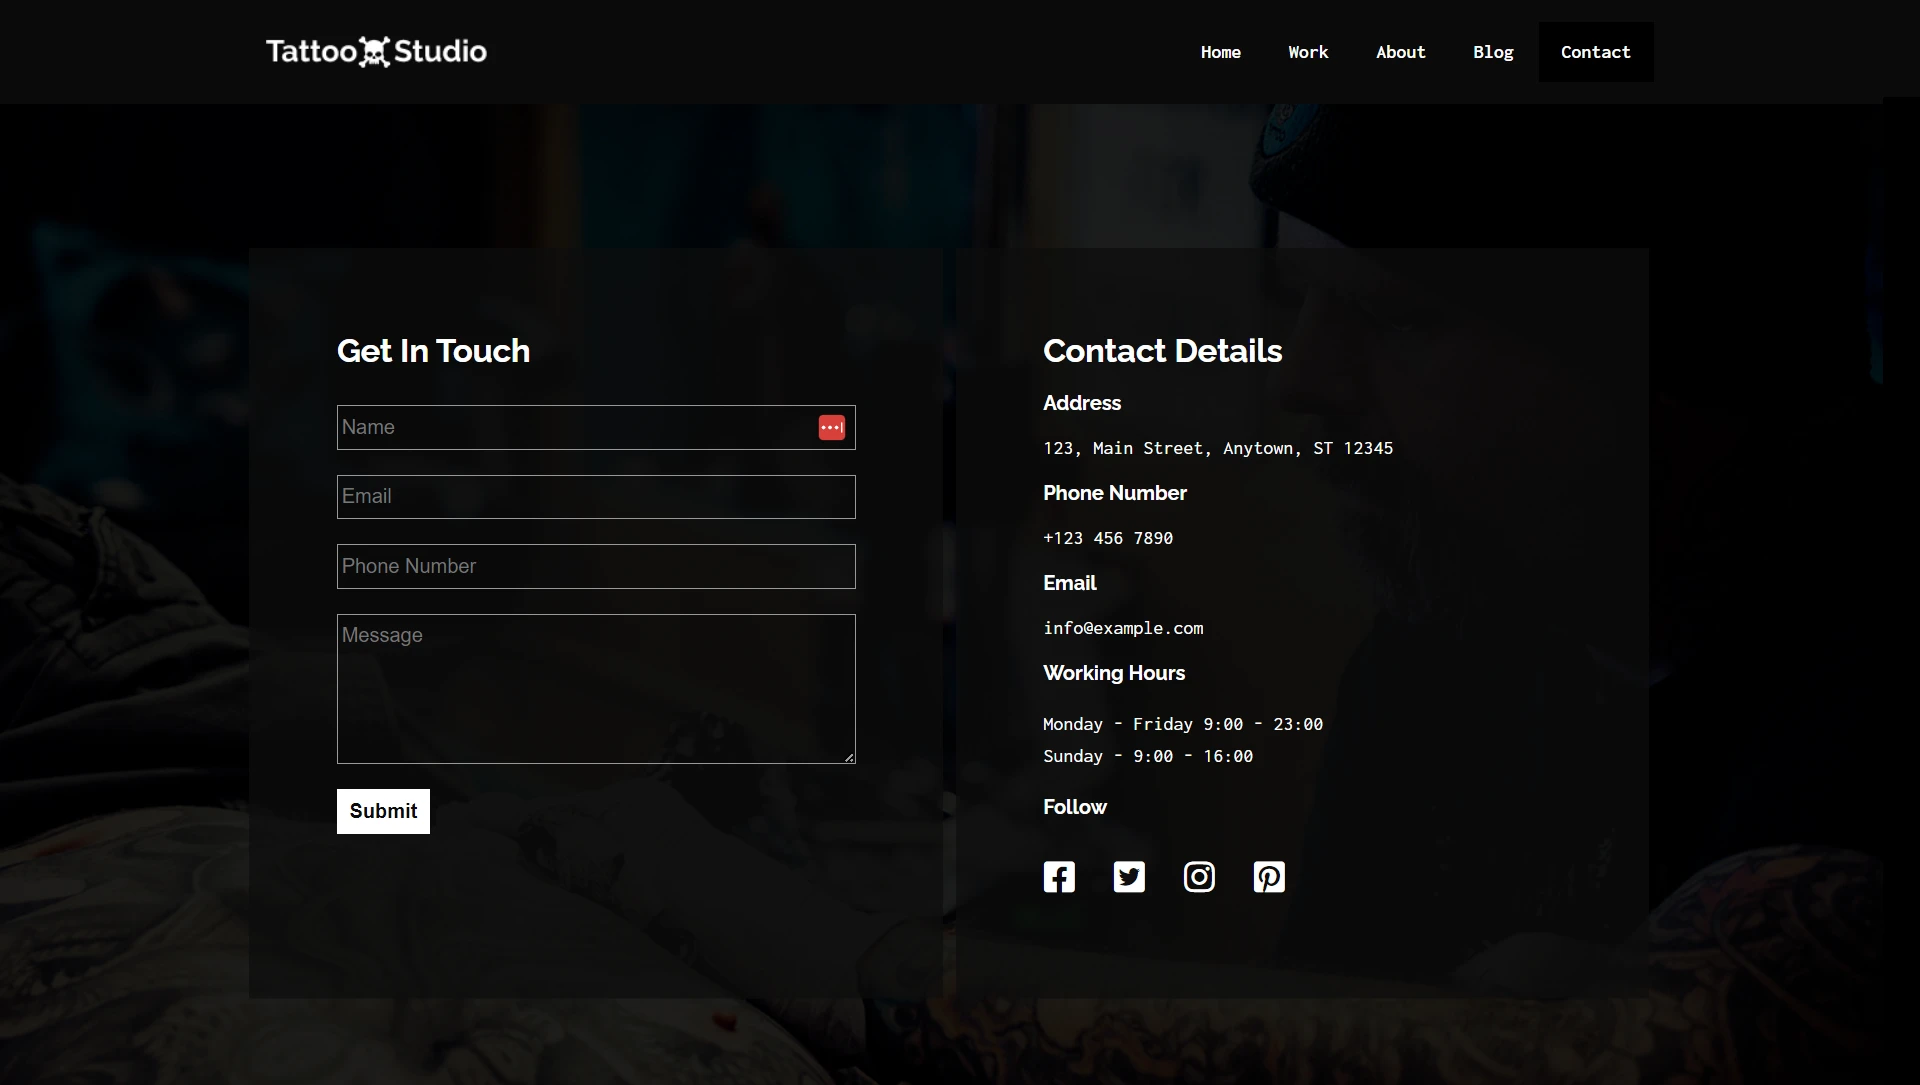Image resolution: width=1920 pixels, height=1085 pixels.
Task: Select the Contact menu item
Action: (x=1595, y=52)
